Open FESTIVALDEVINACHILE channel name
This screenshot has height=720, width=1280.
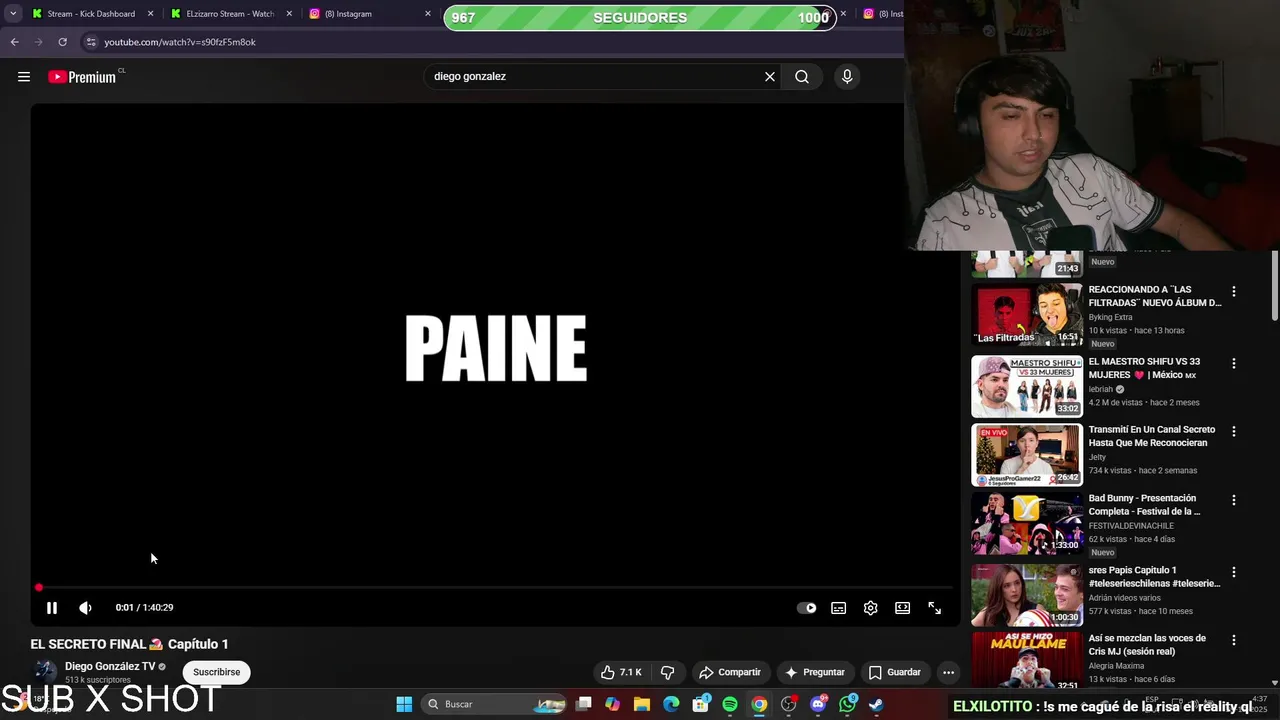click(1131, 526)
